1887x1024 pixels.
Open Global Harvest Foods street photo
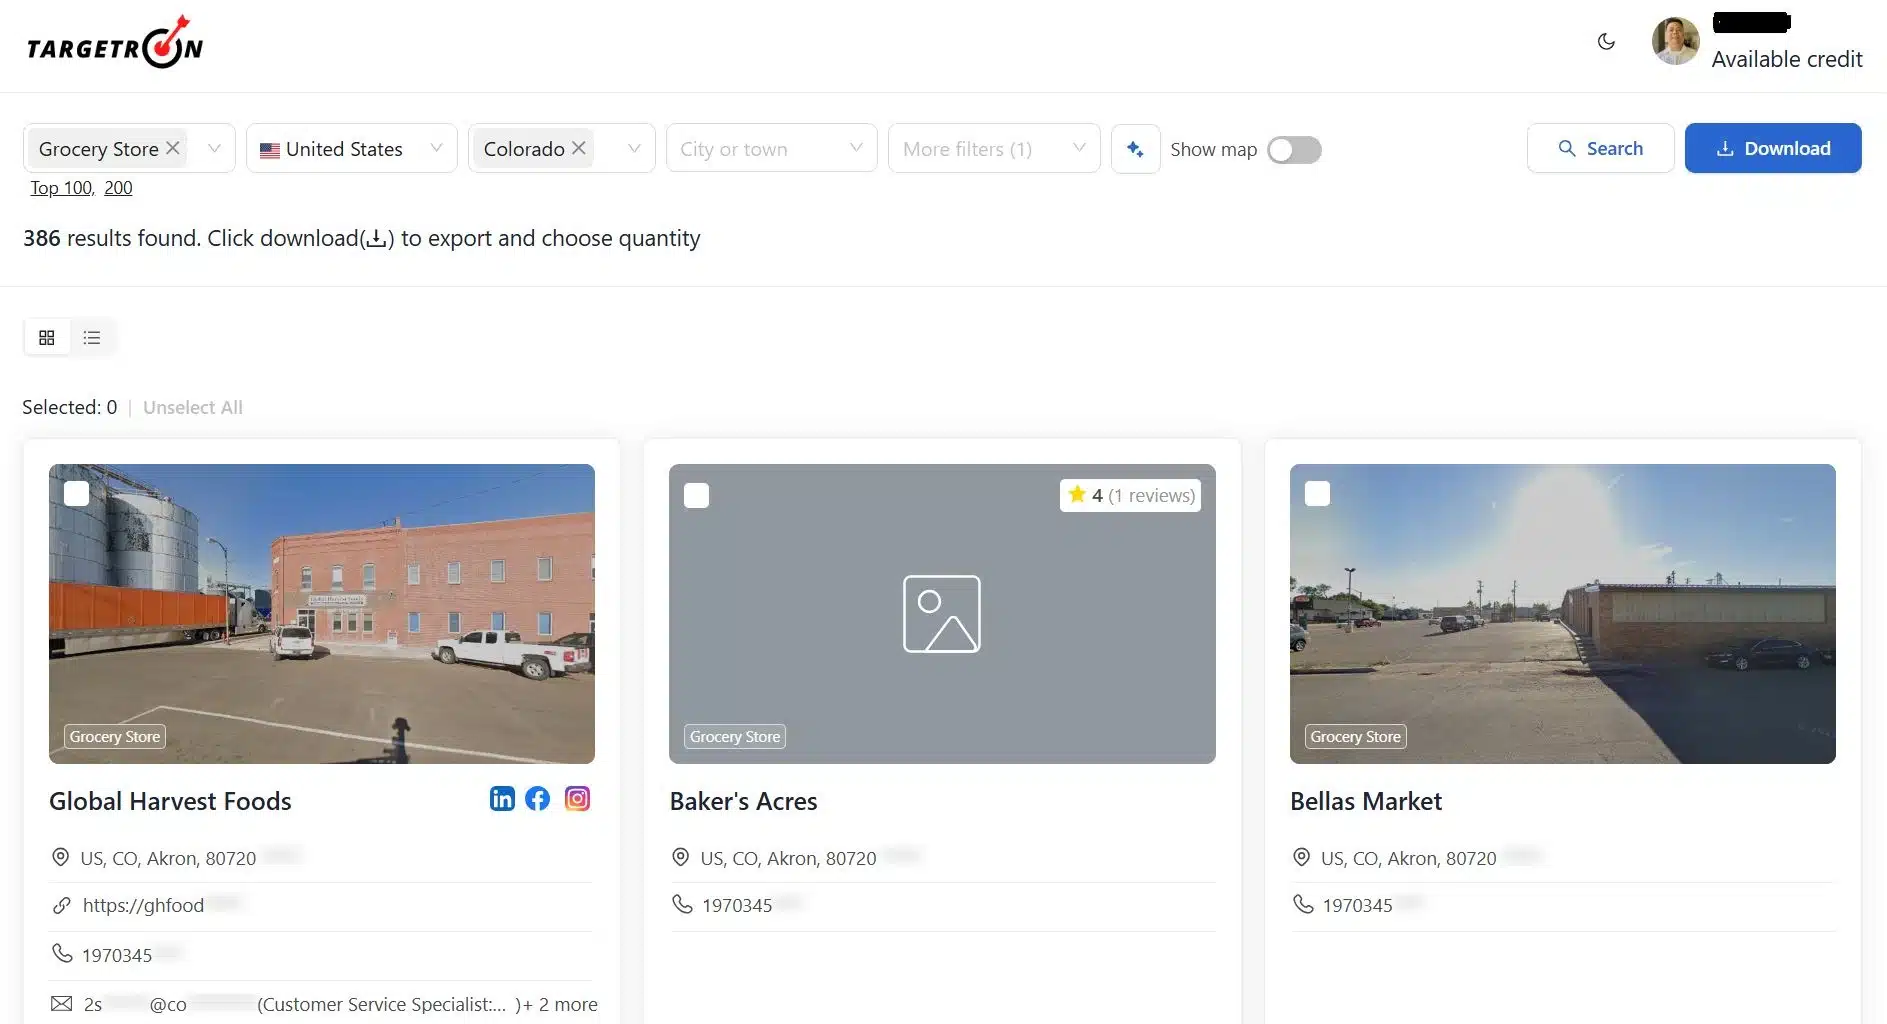point(322,614)
